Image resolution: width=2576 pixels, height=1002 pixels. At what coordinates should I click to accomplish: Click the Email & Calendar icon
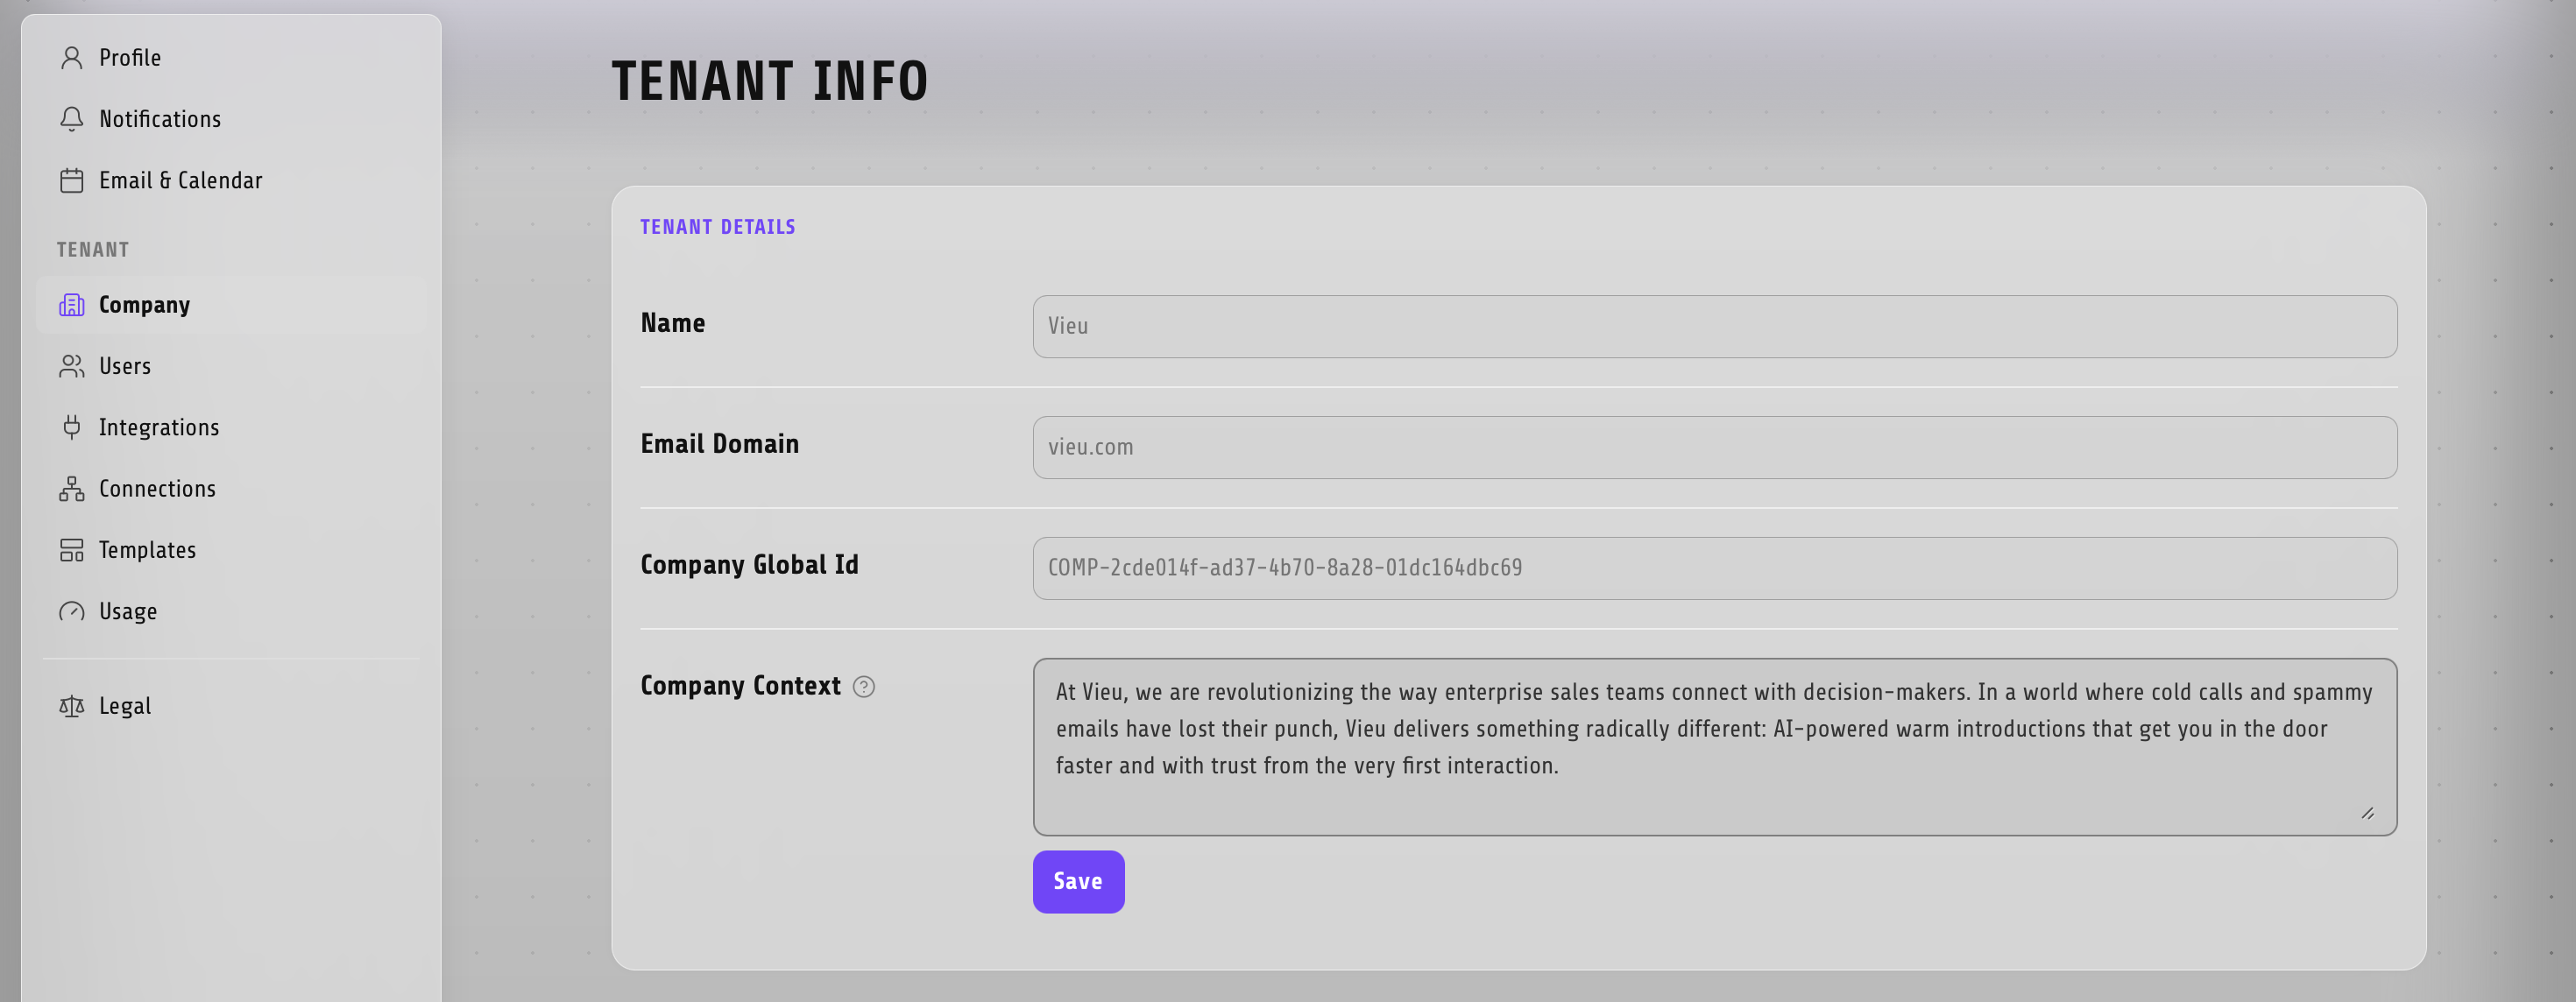(x=71, y=181)
